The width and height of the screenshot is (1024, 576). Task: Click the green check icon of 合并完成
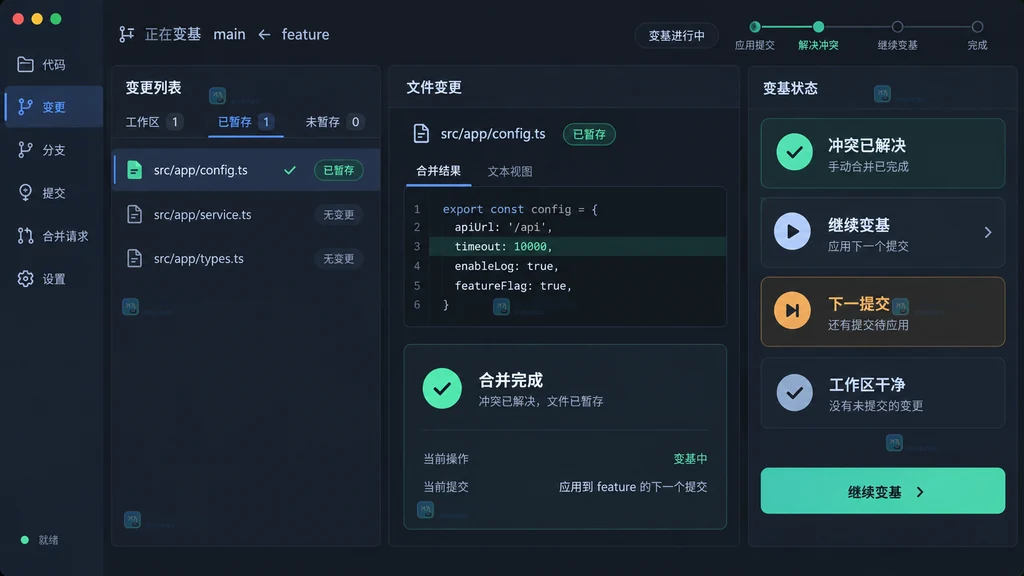[x=442, y=389]
